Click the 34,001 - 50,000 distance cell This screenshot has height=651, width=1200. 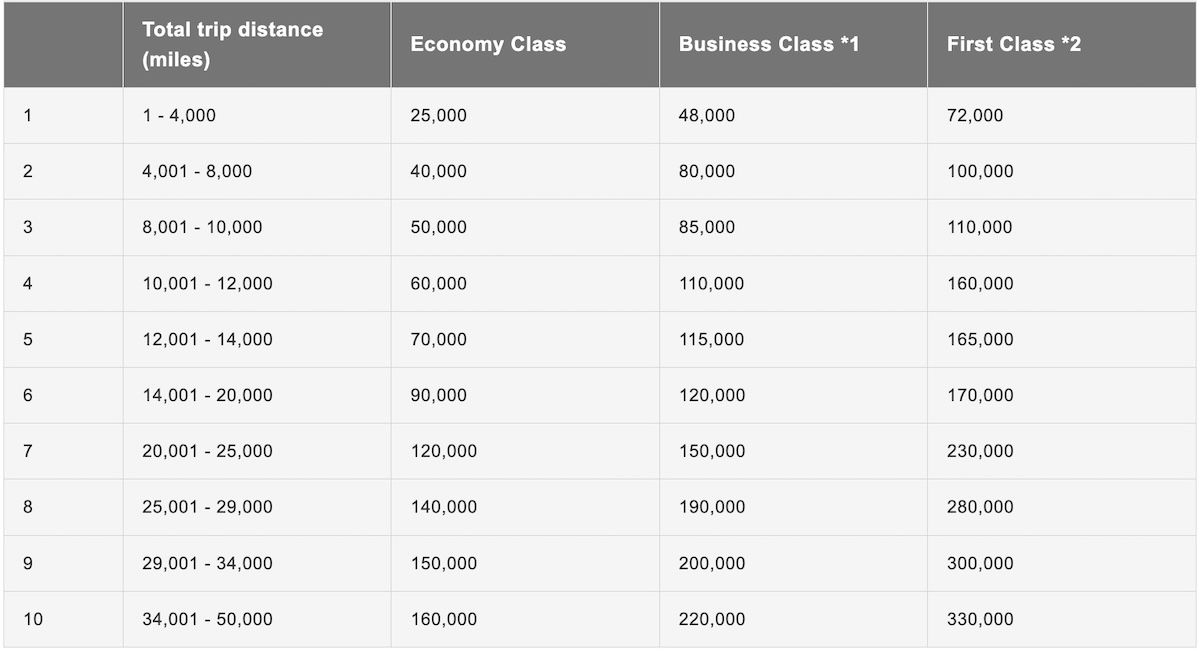pos(207,619)
